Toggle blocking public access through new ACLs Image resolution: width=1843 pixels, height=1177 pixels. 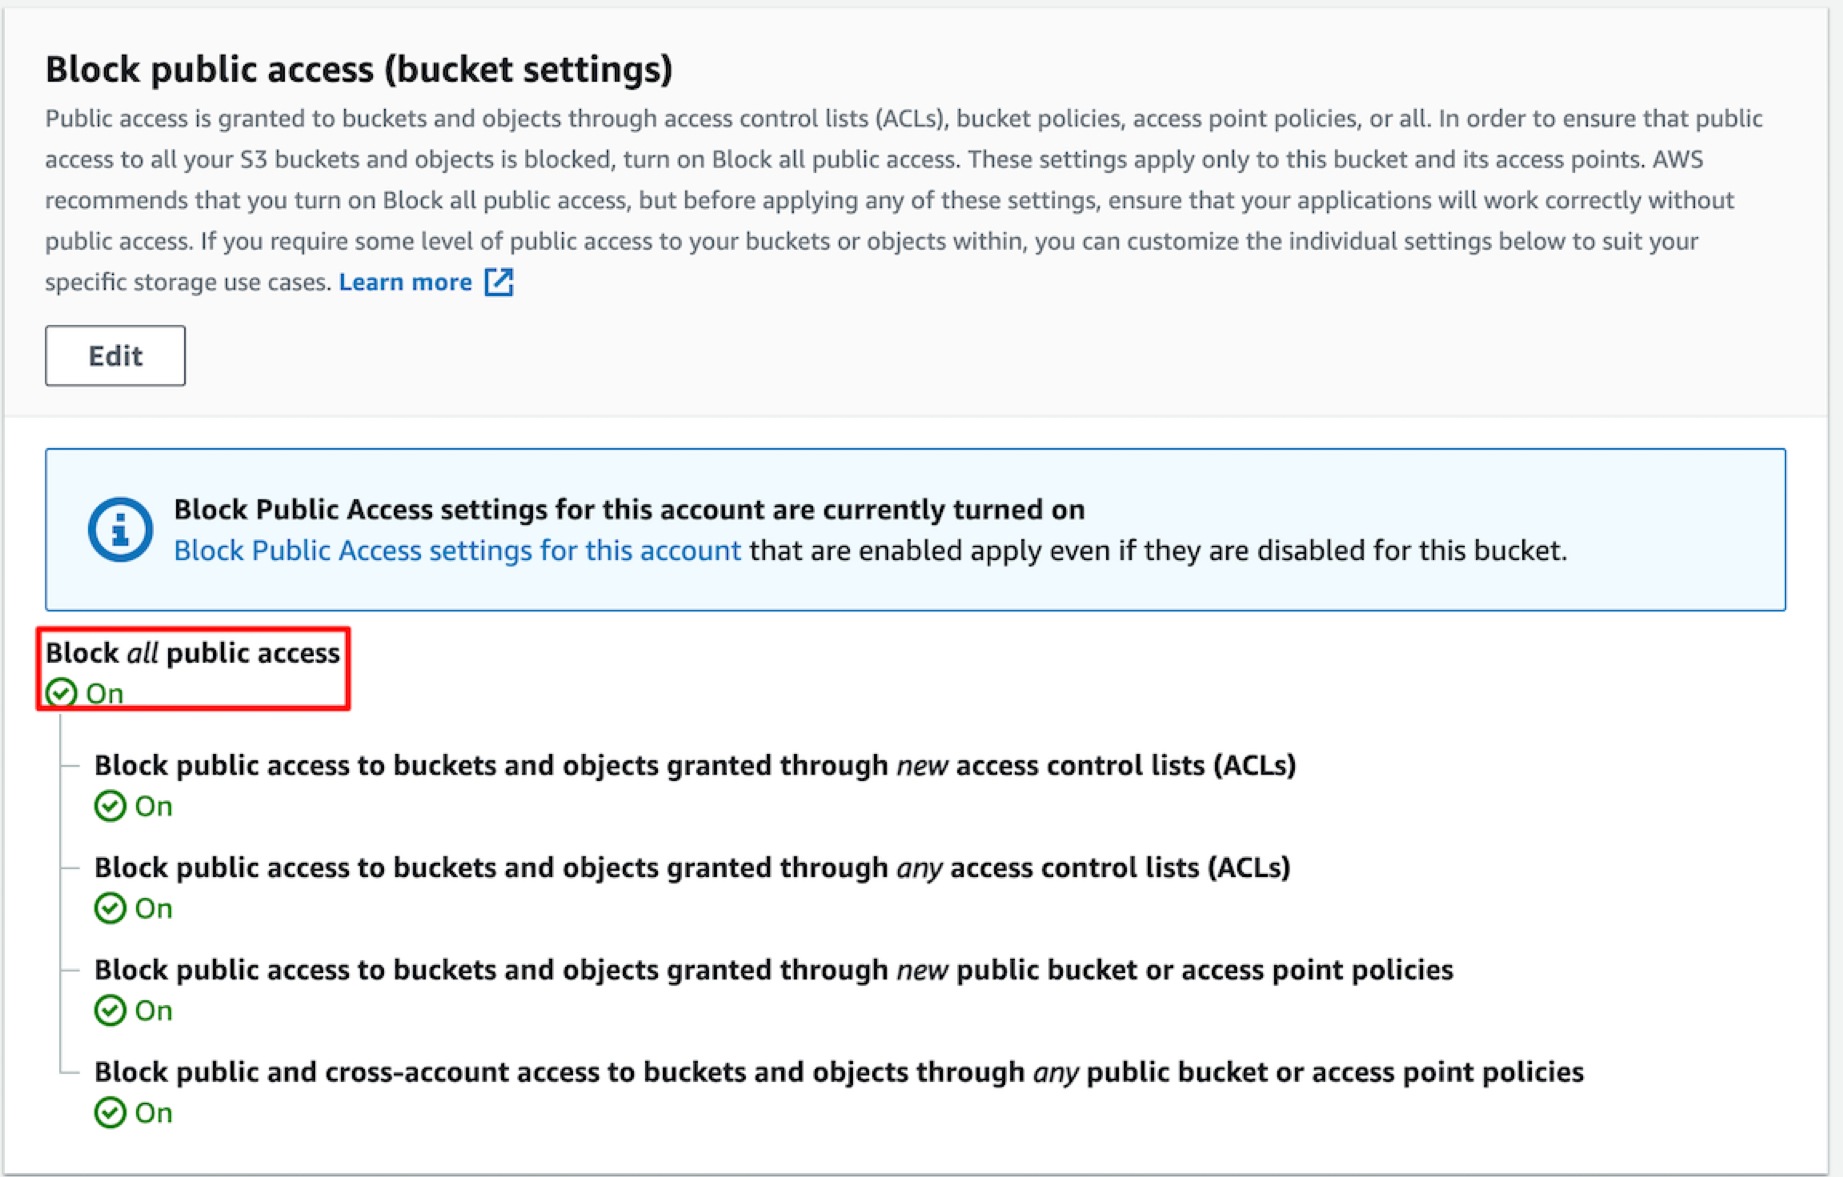click(695, 766)
